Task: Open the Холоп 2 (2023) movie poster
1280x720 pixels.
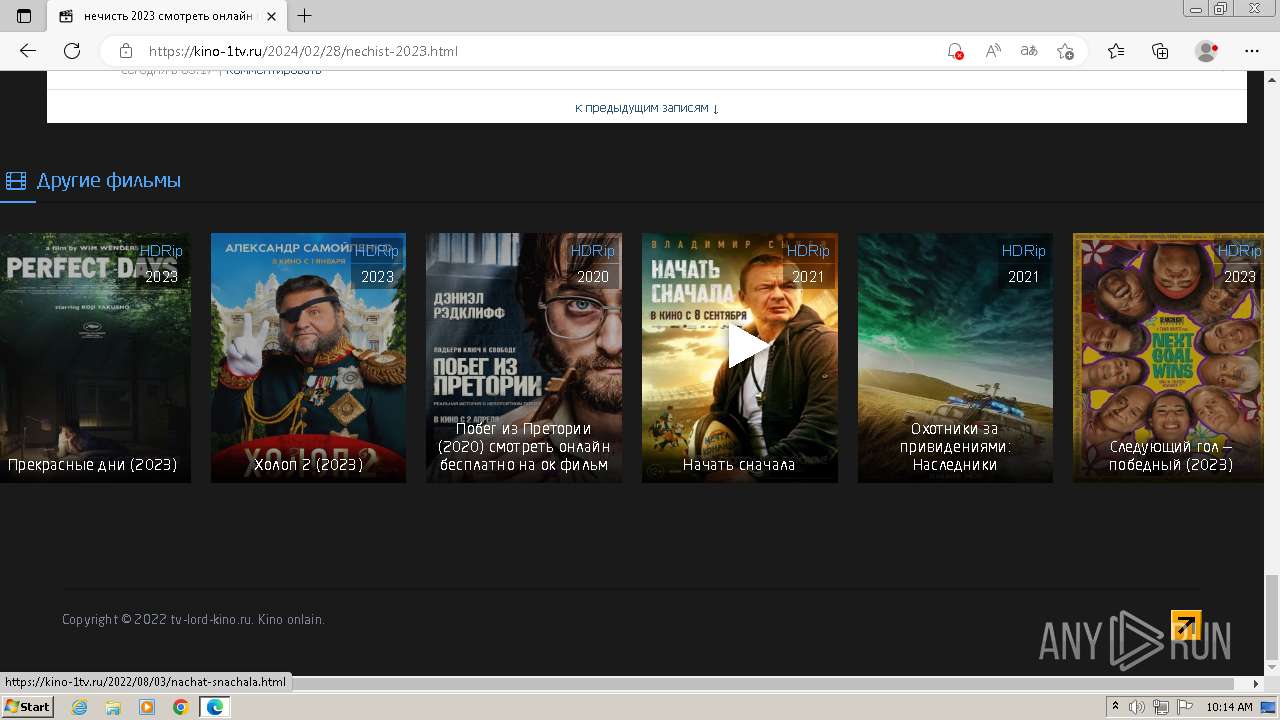Action: [x=308, y=358]
